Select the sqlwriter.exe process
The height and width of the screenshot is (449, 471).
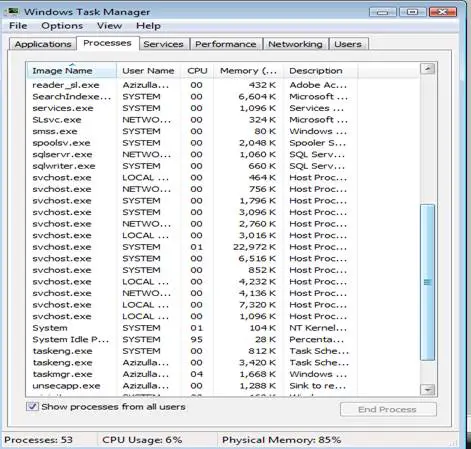point(191,166)
